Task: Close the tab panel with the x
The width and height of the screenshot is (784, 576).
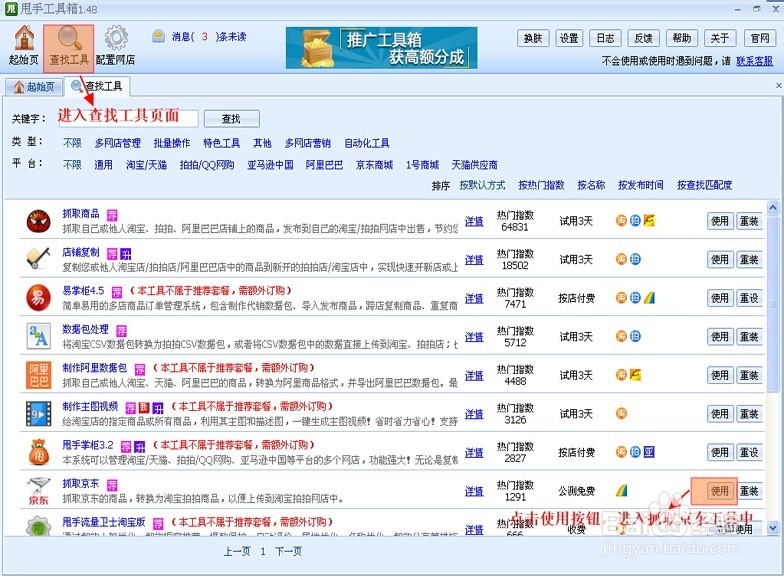Action: 778,86
